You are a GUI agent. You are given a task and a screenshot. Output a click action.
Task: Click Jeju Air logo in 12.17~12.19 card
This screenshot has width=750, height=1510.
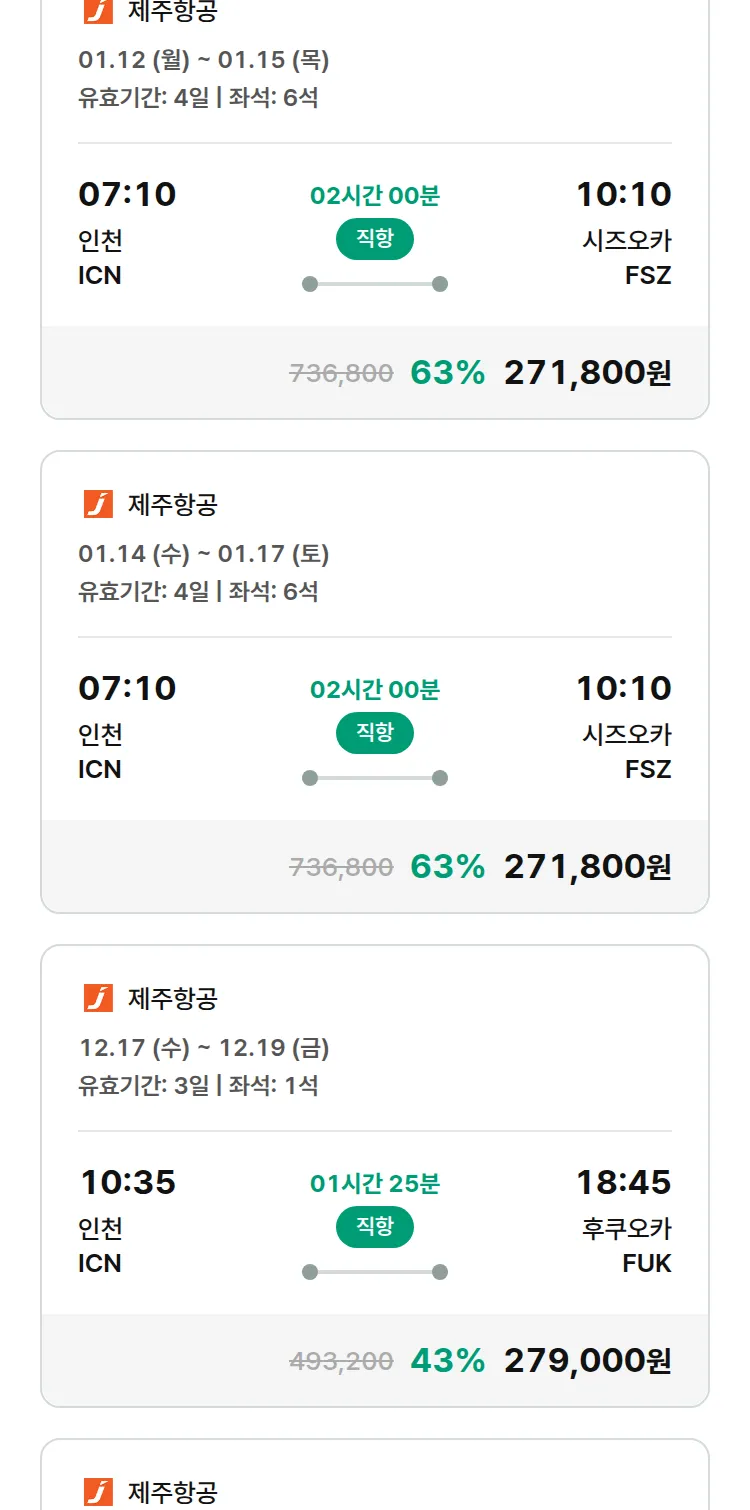[98, 998]
